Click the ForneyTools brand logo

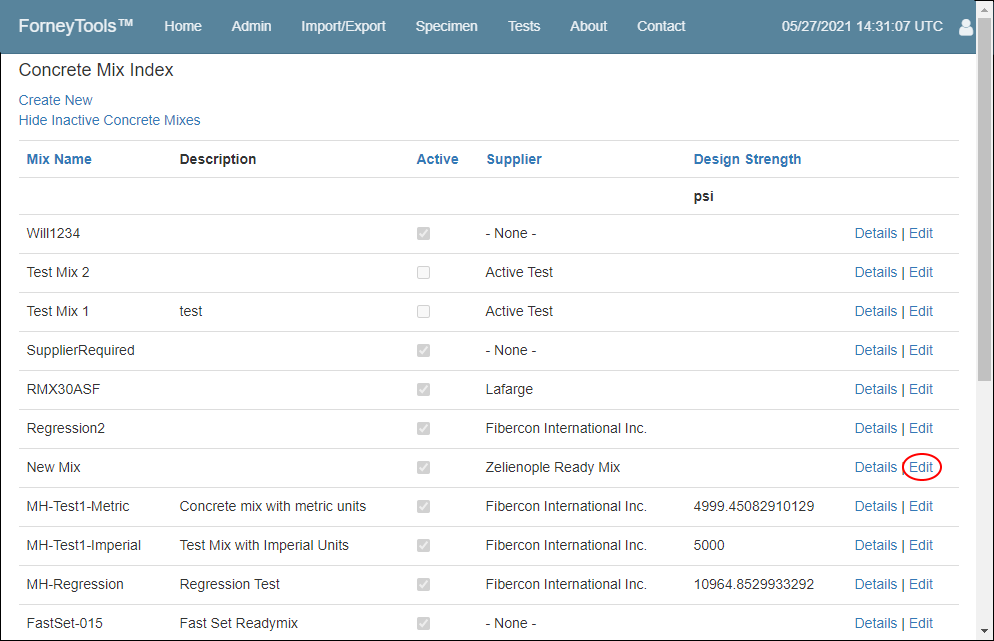[76, 26]
